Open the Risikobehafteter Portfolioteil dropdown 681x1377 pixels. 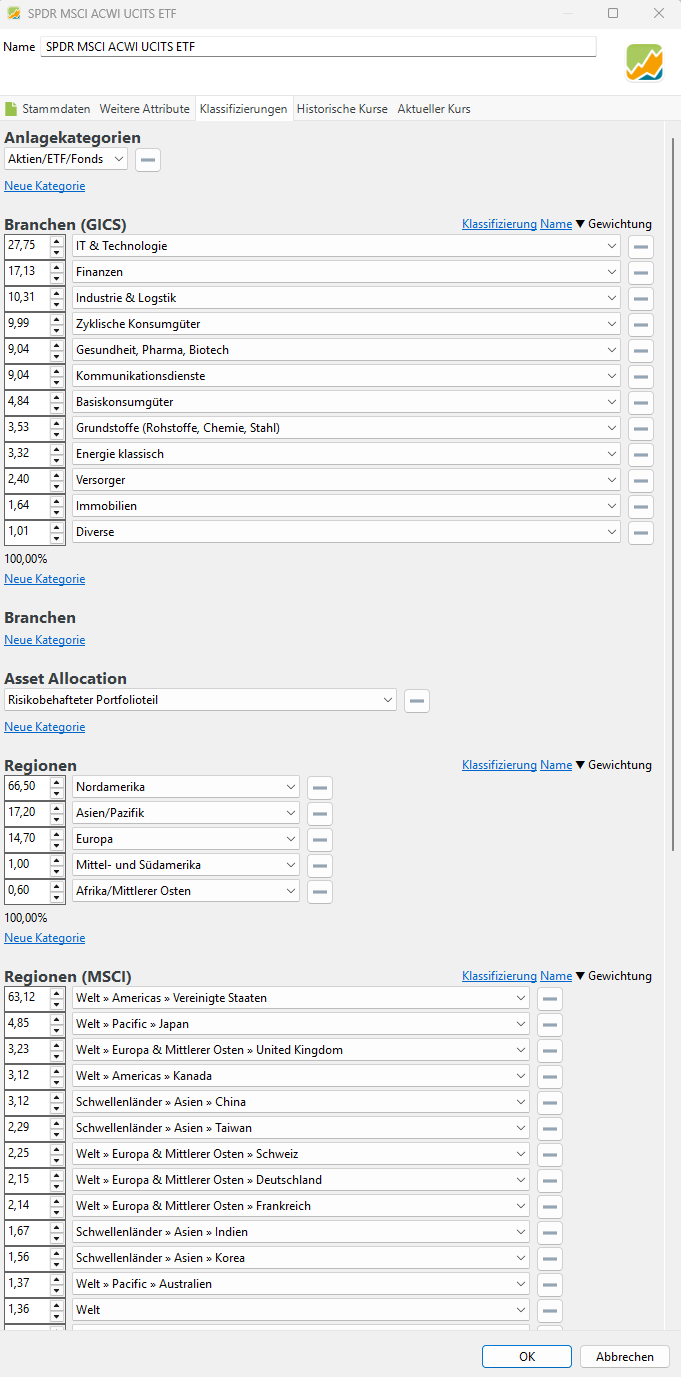200,700
